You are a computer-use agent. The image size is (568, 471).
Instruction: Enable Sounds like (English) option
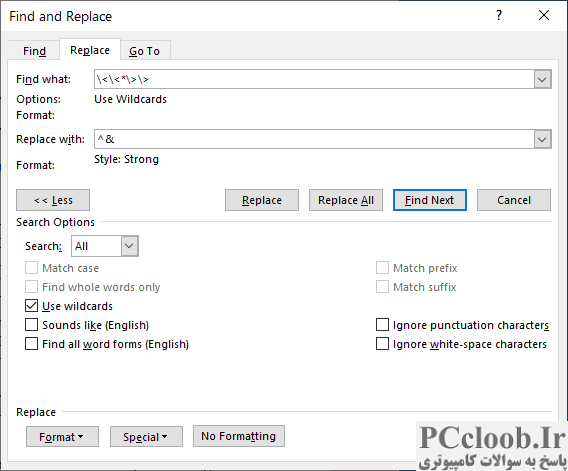pyautogui.click(x=32, y=325)
